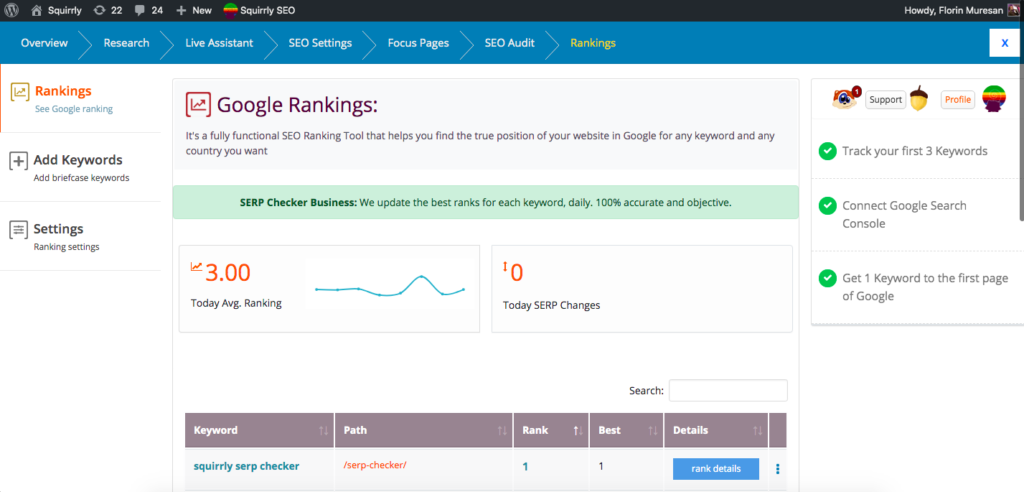The height and width of the screenshot is (492, 1024).
Task: Click the plus New content item
Action: (x=195, y=10)
